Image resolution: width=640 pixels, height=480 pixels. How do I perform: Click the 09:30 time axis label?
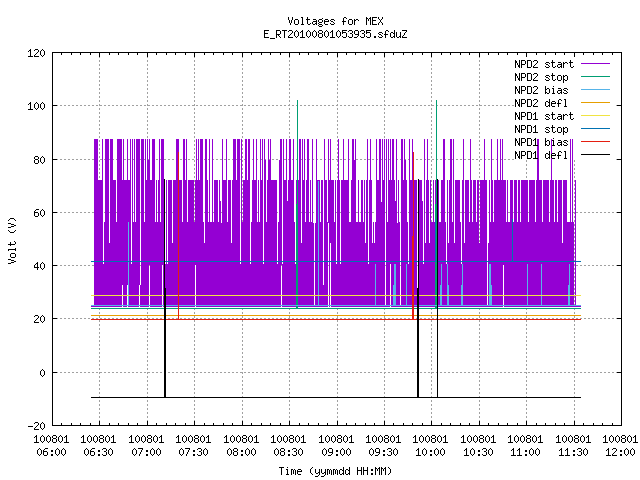(x=383, y=453)
